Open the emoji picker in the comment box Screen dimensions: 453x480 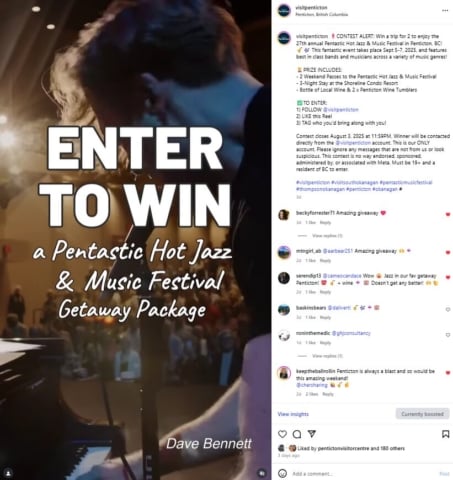click(282, 473)
